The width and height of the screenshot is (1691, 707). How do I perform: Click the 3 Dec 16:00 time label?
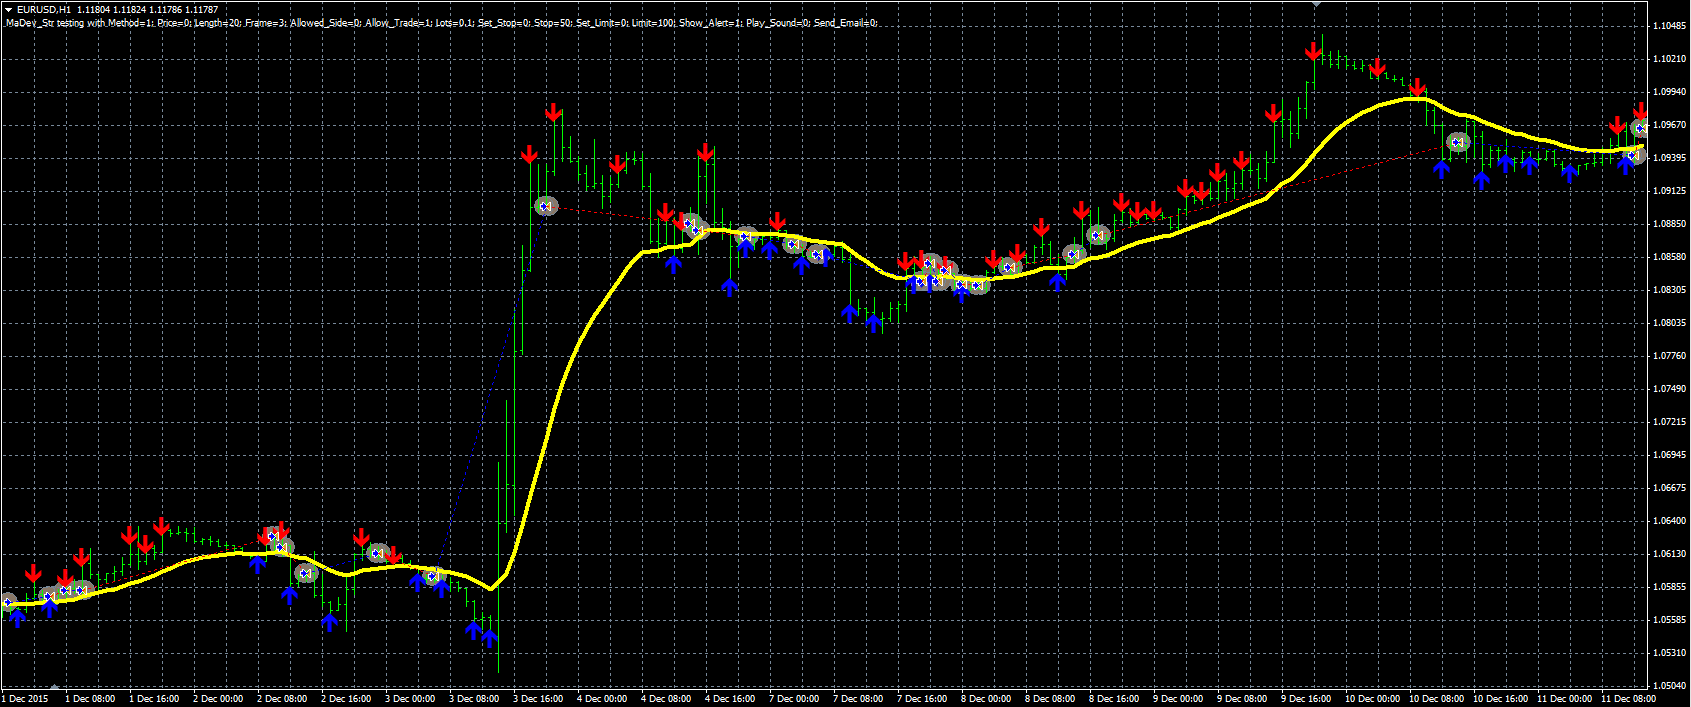tap(539, 699)
